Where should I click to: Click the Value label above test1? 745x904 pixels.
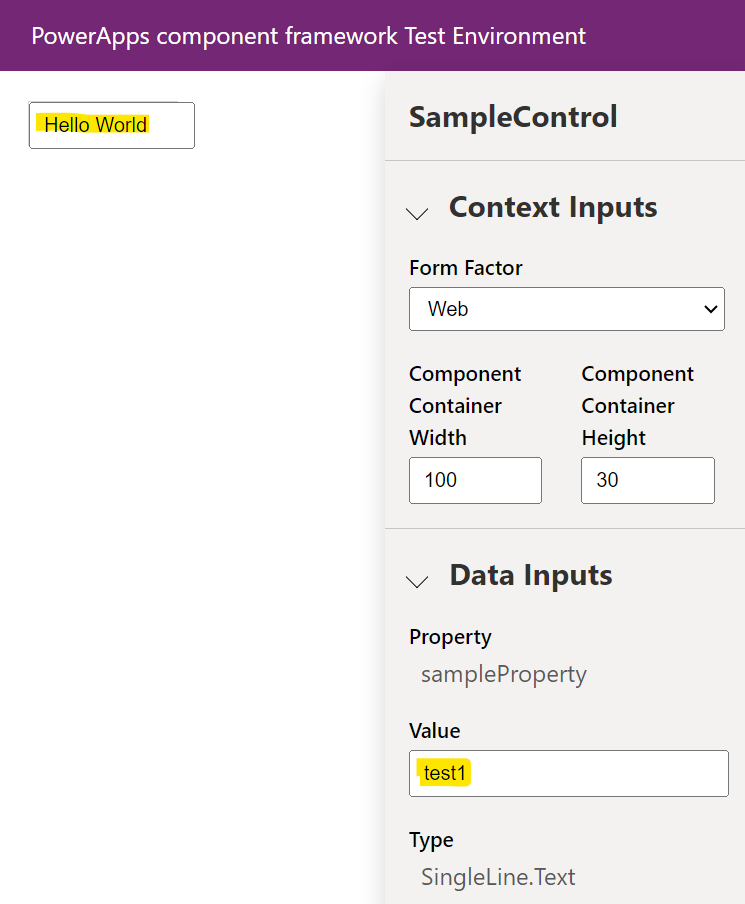point(434,731)
